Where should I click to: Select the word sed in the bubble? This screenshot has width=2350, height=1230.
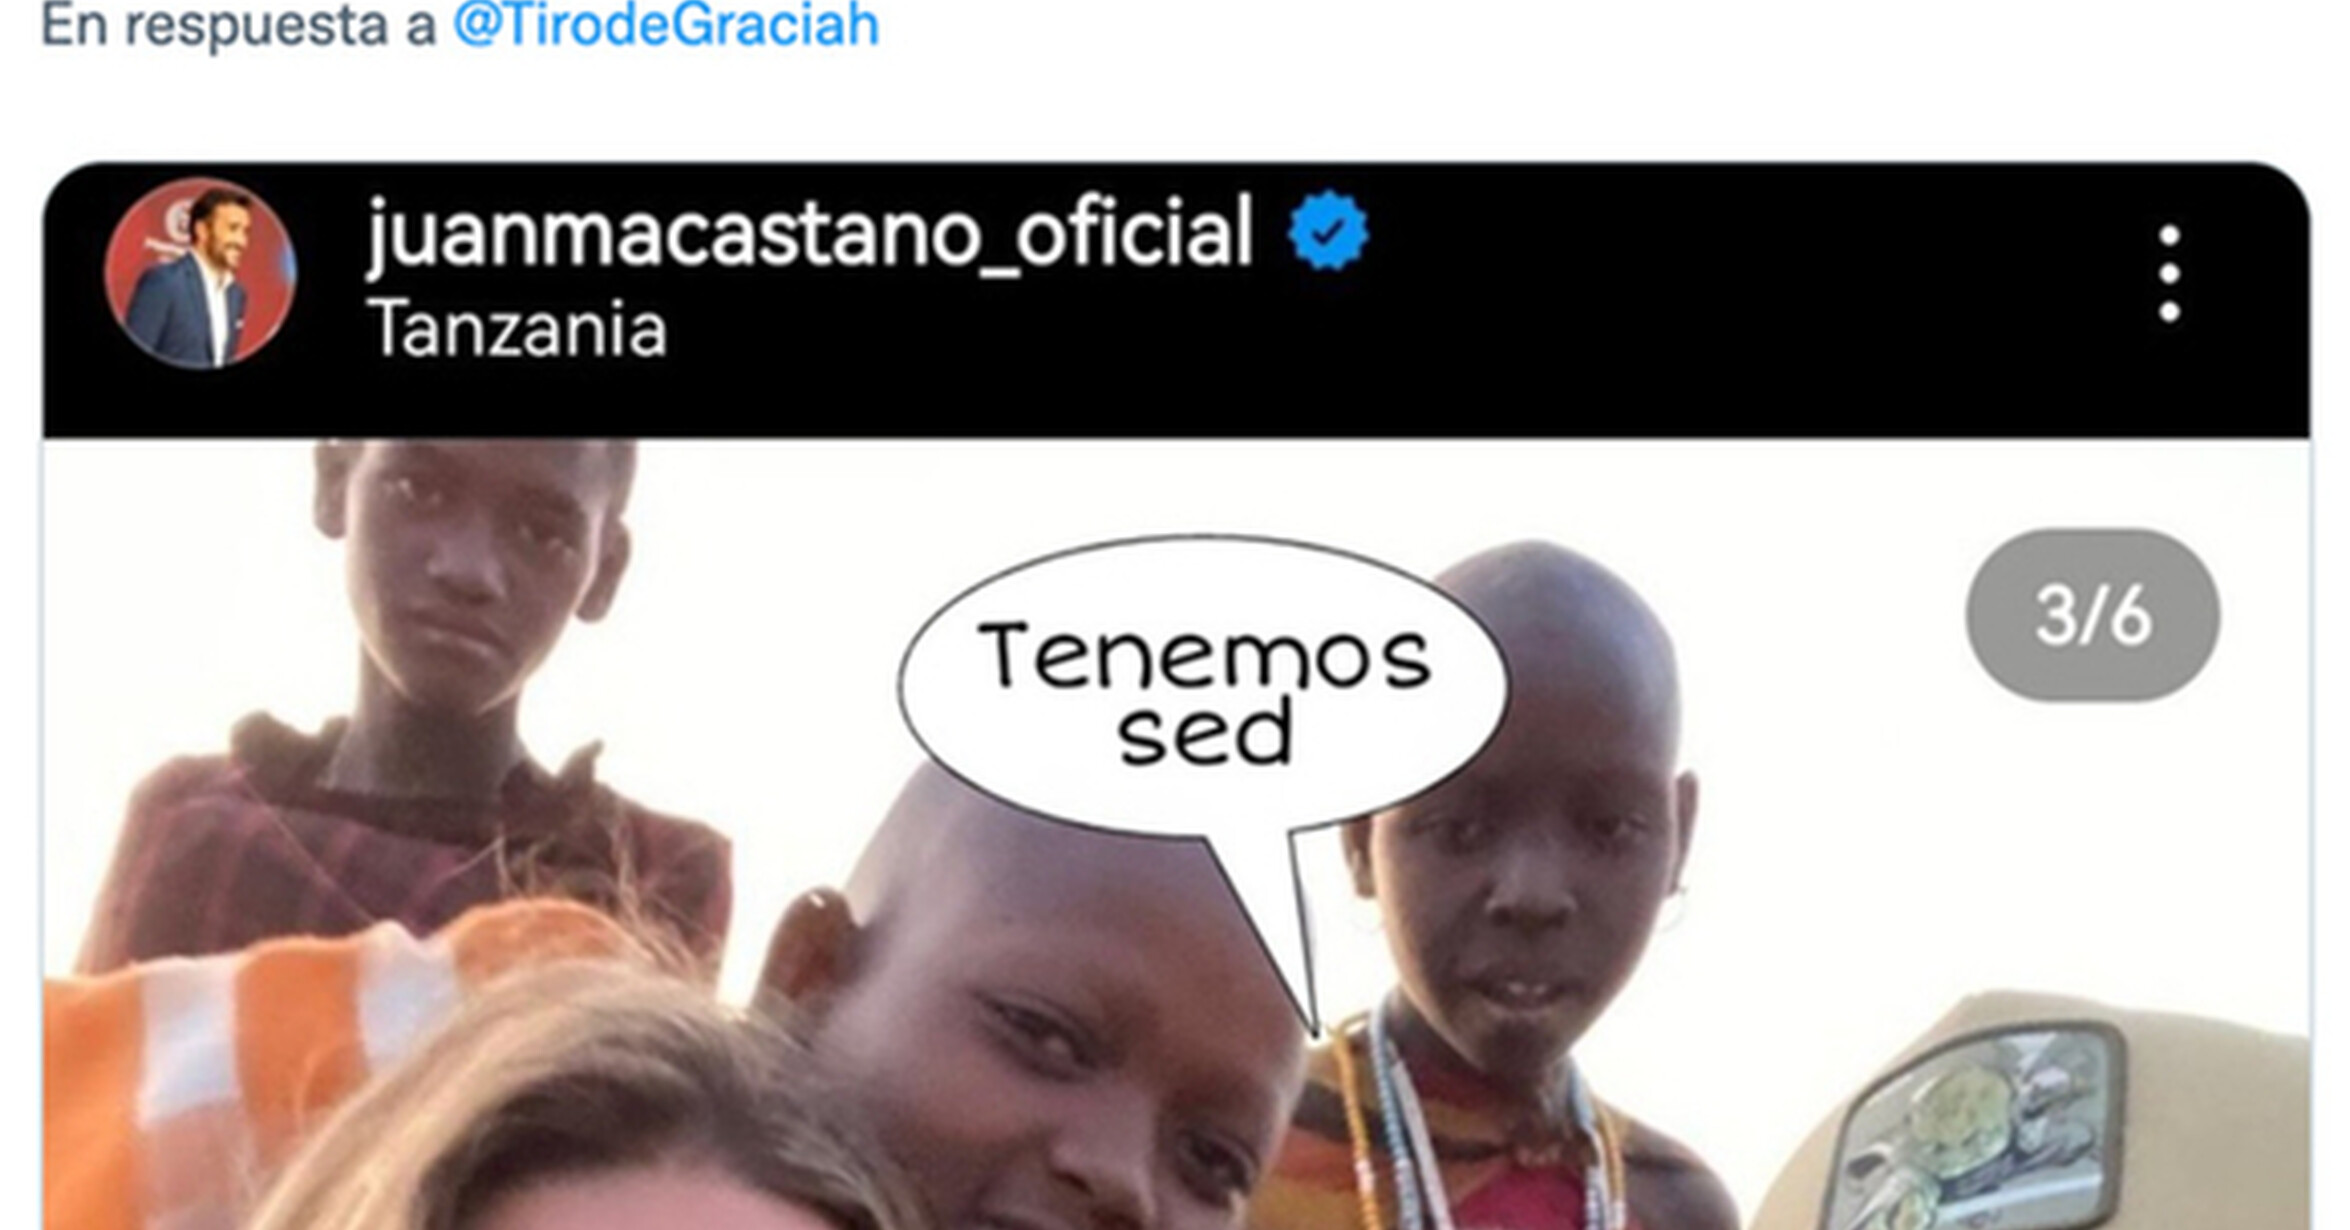(1205, 732)
